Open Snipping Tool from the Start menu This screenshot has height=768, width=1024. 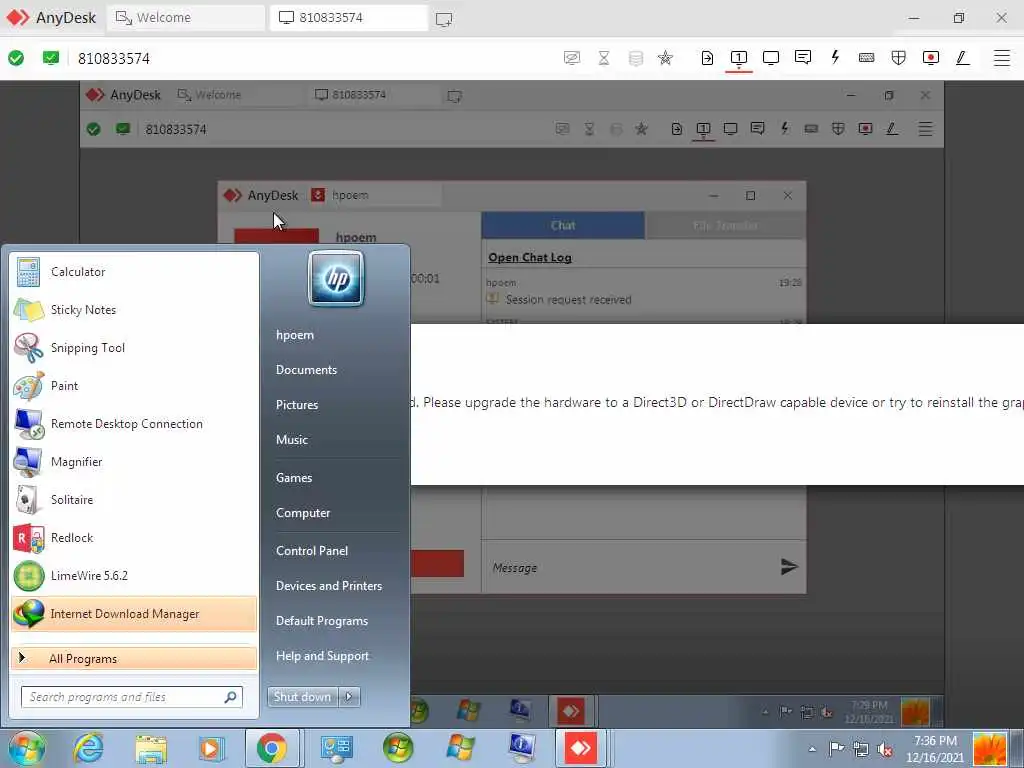coord(134,347)
